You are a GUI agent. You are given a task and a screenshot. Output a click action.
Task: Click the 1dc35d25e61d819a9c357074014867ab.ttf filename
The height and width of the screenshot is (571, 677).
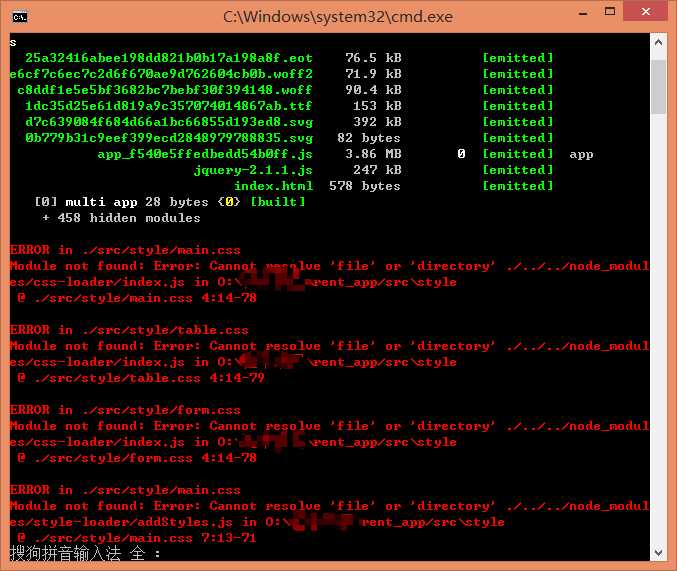click(x=168, y=106)
